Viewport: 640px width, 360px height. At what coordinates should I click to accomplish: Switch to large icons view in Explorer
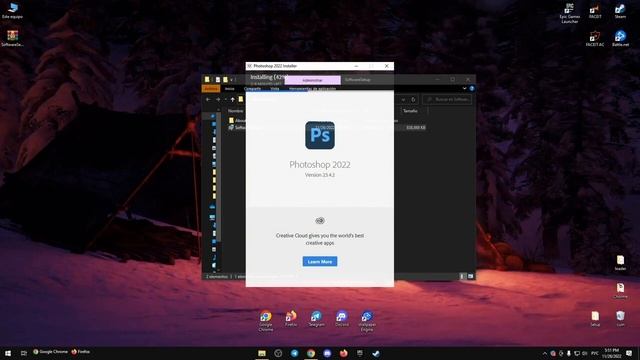click(470, 276)
